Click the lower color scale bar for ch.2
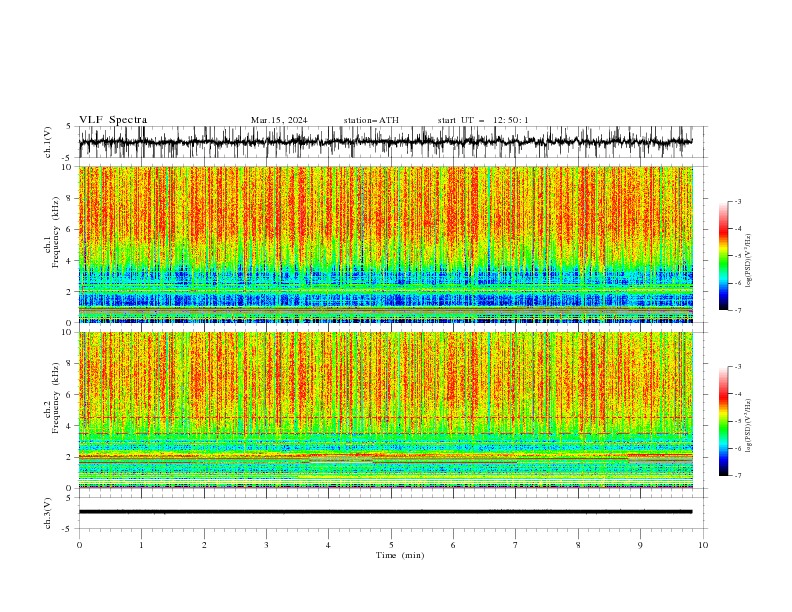Screen dimensions: 792x612 tap(723, 421)
